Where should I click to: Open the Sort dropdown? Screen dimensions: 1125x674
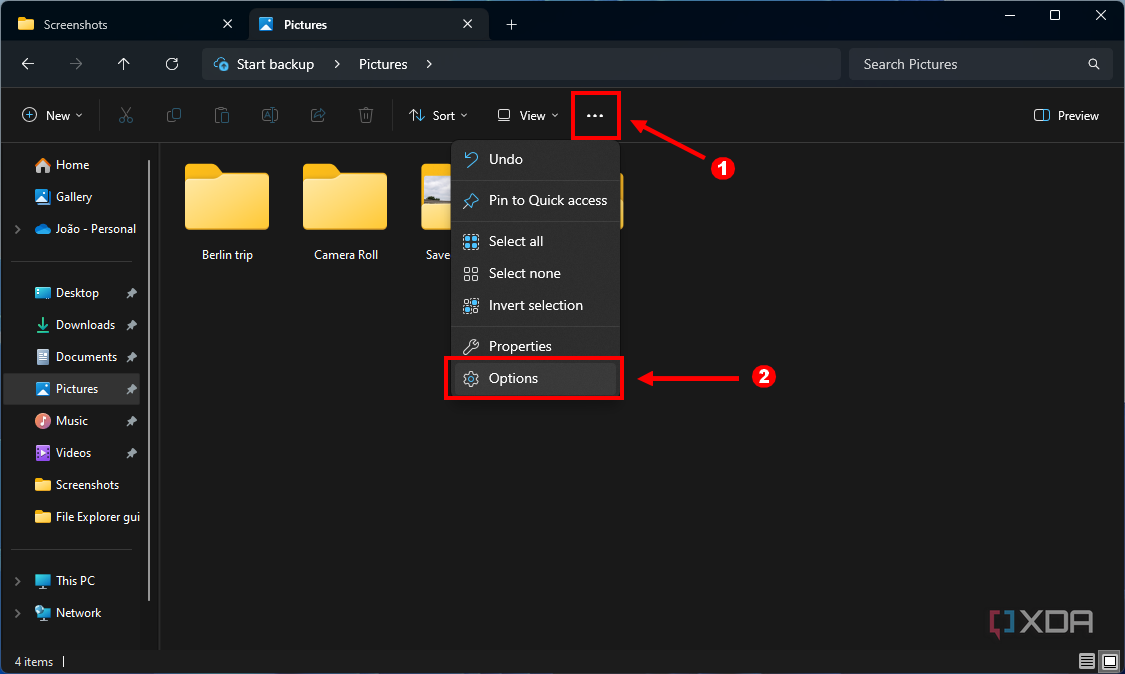[437, 115]
